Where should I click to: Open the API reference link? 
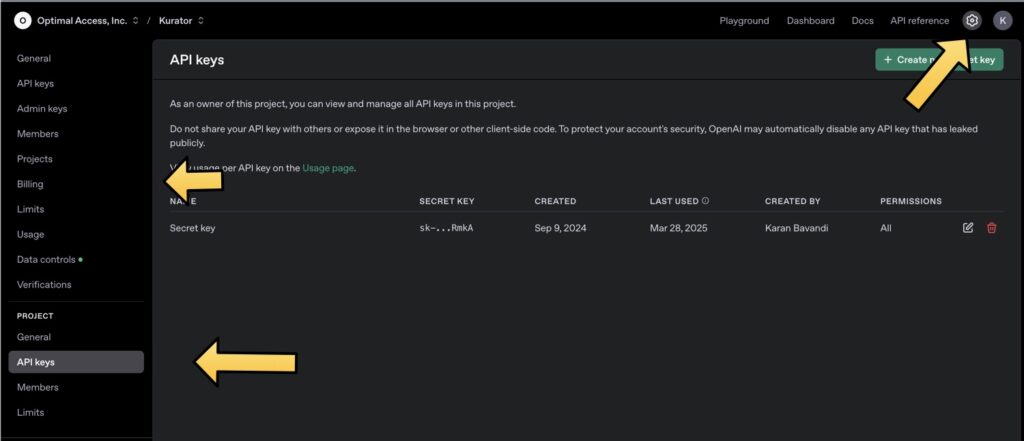coord(919,21)
